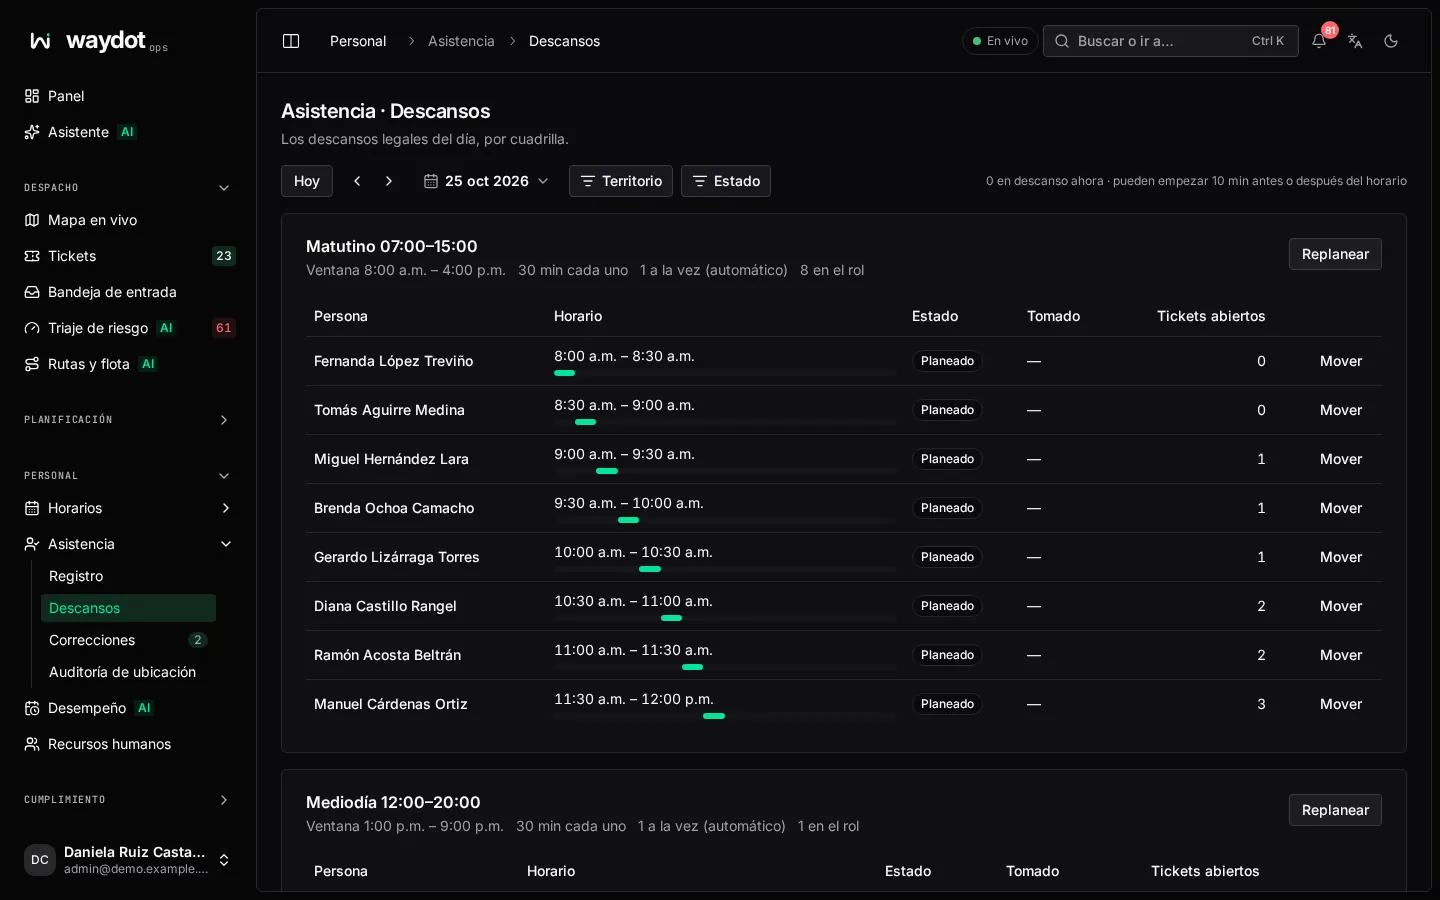This screenshot has height=900, width=1440.
Task: Open Auditoría de ubicación
Action: (x=128, y=672)
